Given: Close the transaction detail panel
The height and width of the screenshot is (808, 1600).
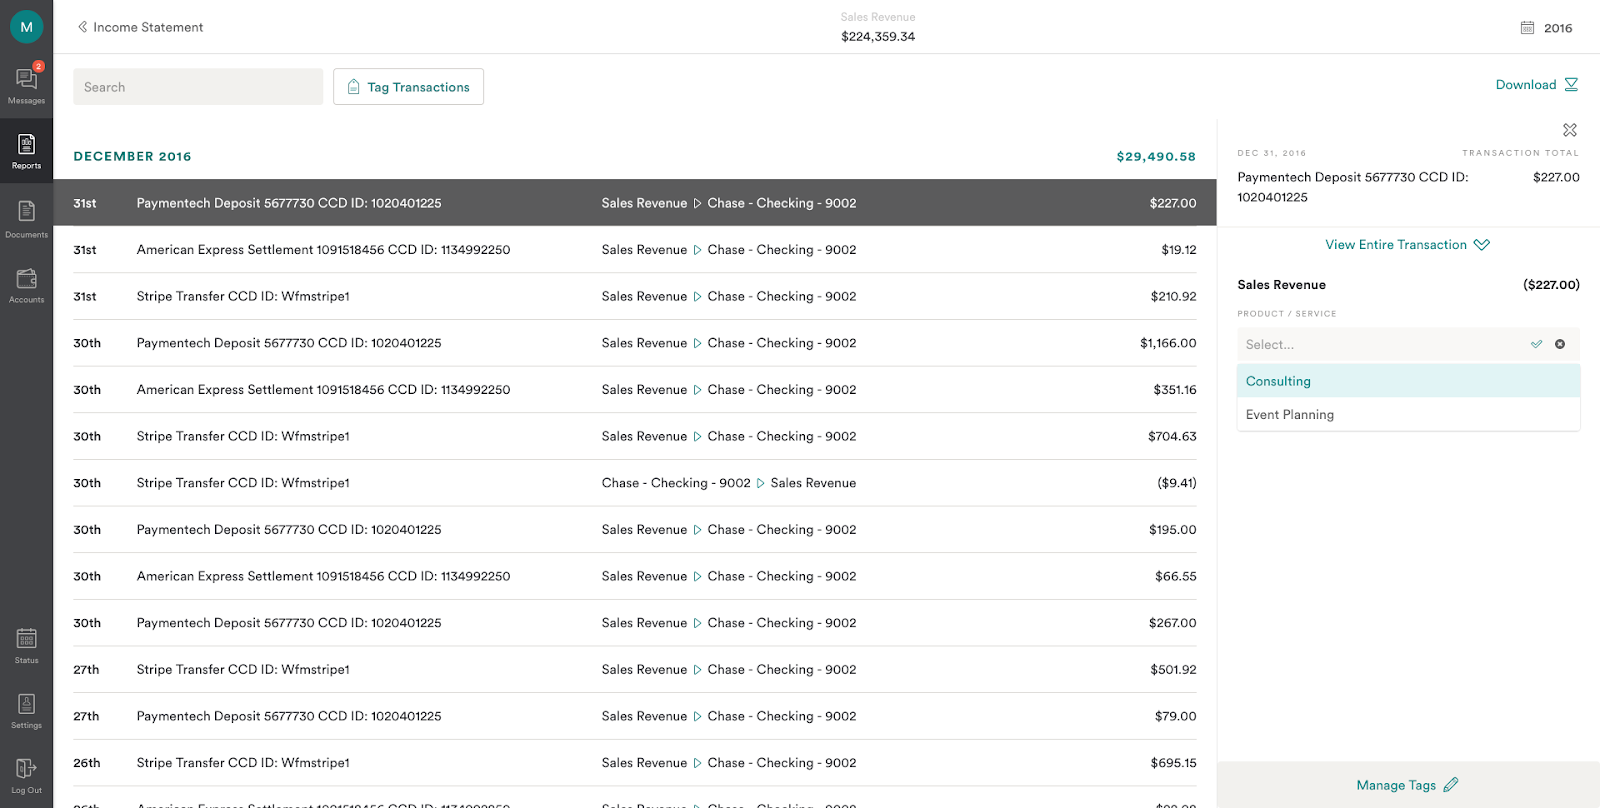Looking at the screenshot, I should [1569, 130].
